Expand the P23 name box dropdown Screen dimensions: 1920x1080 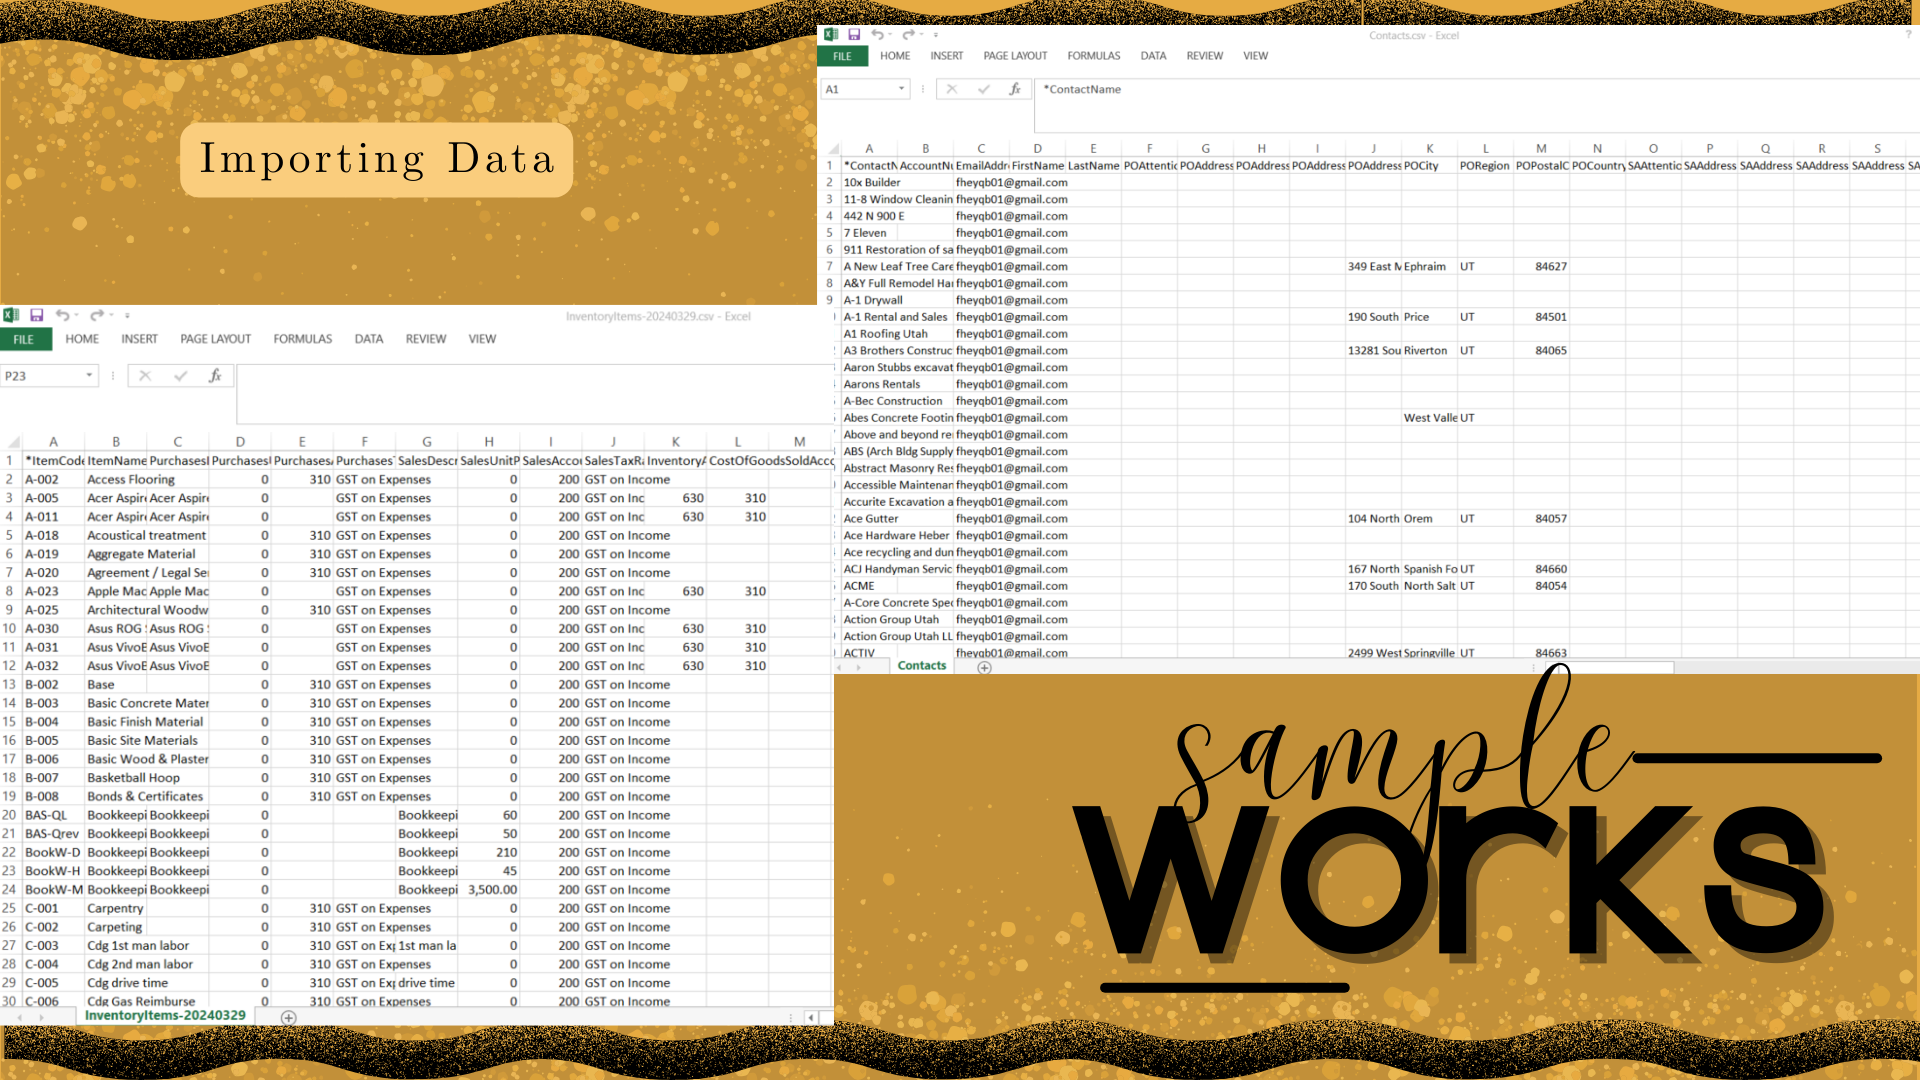[x=89, y=376]
